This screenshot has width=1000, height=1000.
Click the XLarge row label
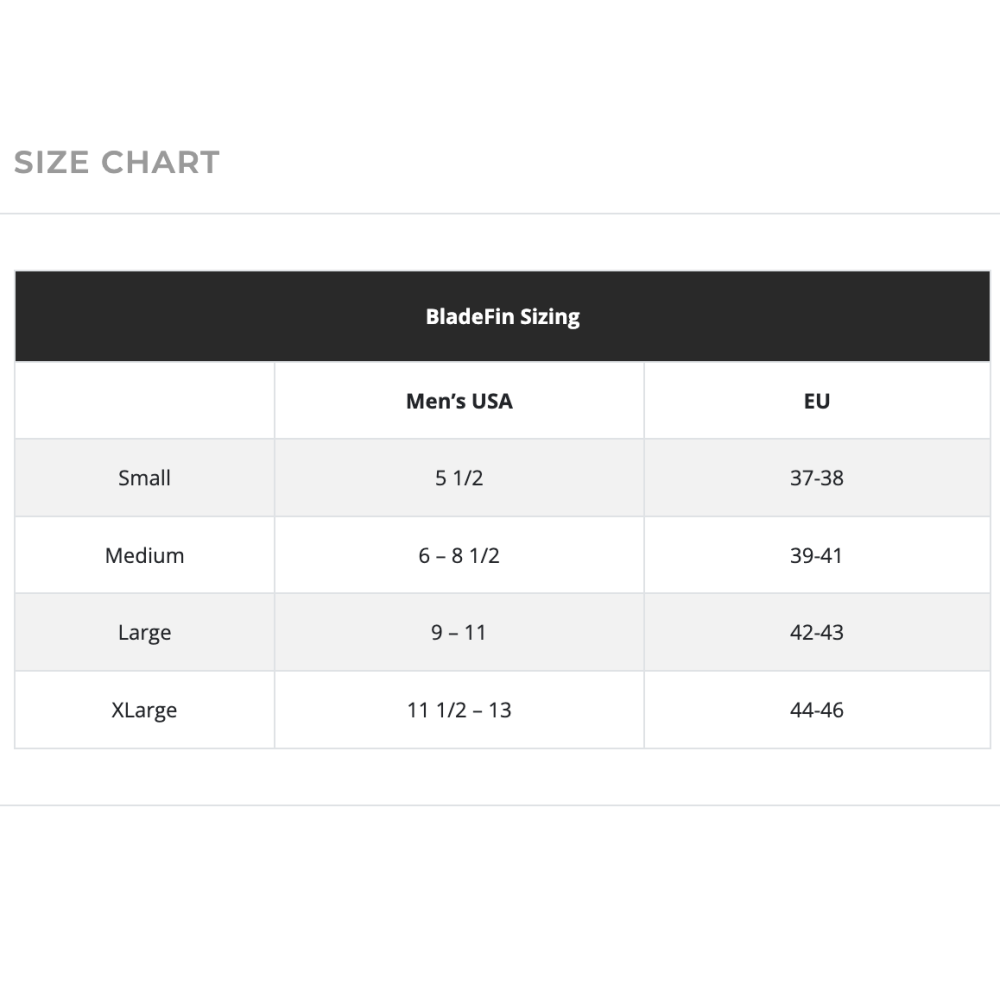[144, 710]
